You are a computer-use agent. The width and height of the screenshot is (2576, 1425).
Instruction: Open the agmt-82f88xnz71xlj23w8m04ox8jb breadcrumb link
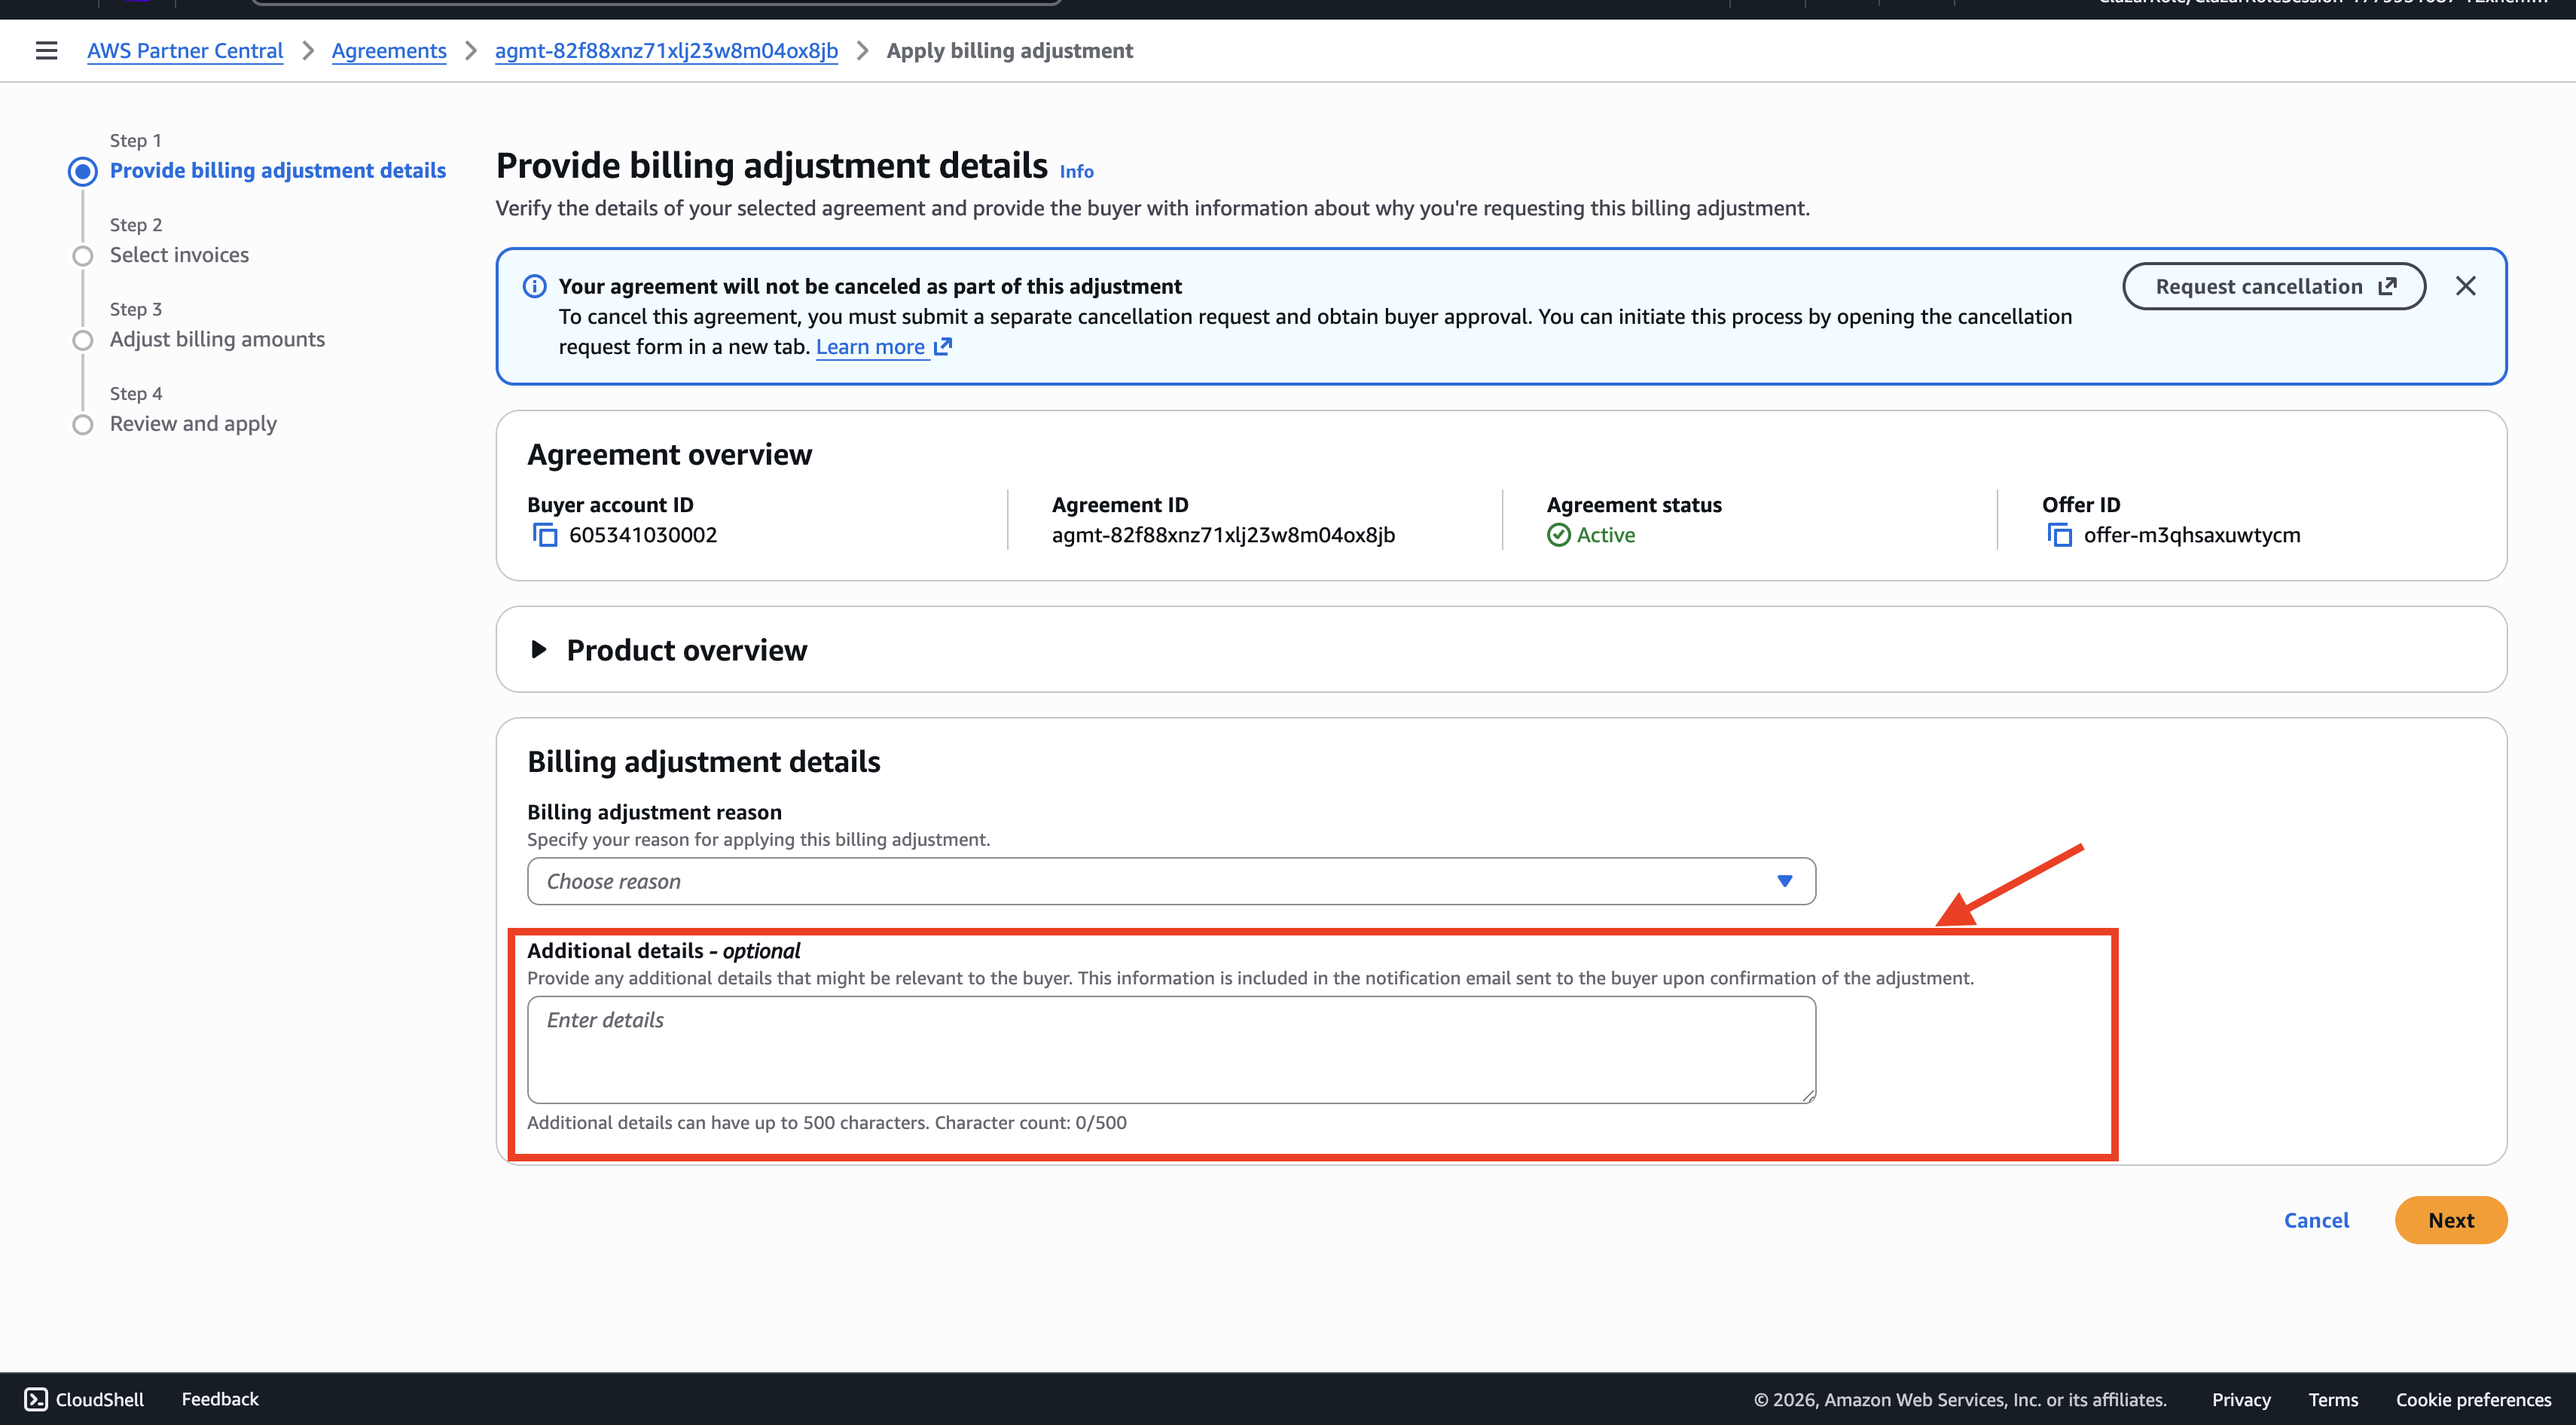point(666,50)
